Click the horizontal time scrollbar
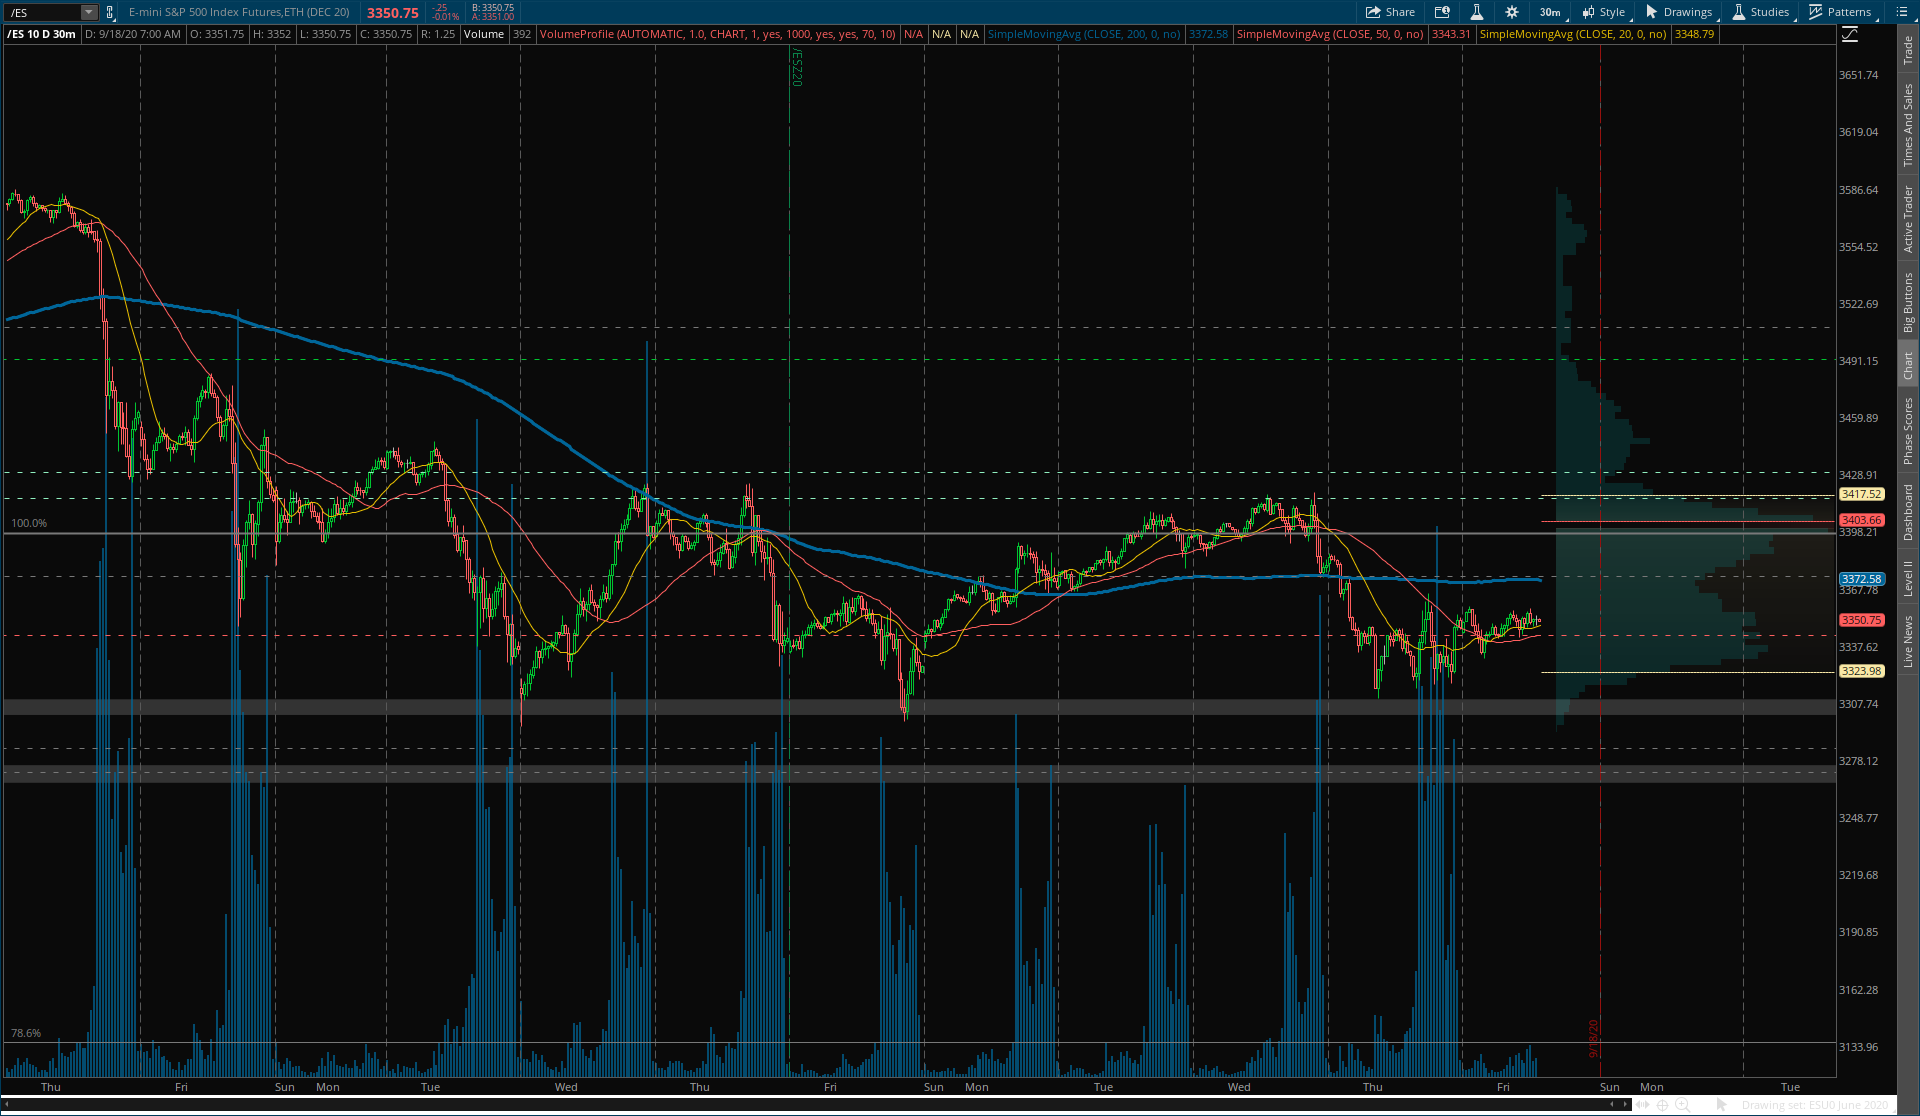1920x1116 pixels. (x=815, y=1104)
